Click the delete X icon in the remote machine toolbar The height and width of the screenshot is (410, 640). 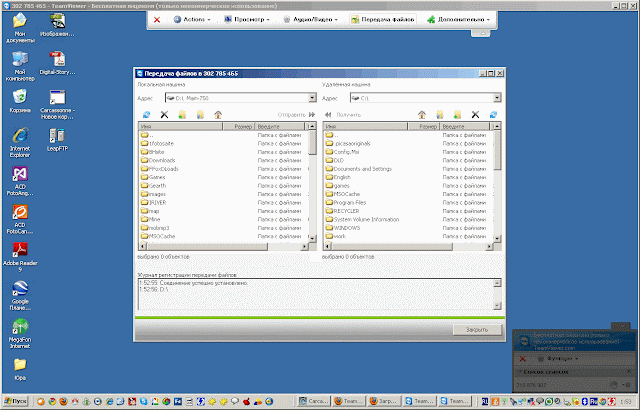[475, 115]
